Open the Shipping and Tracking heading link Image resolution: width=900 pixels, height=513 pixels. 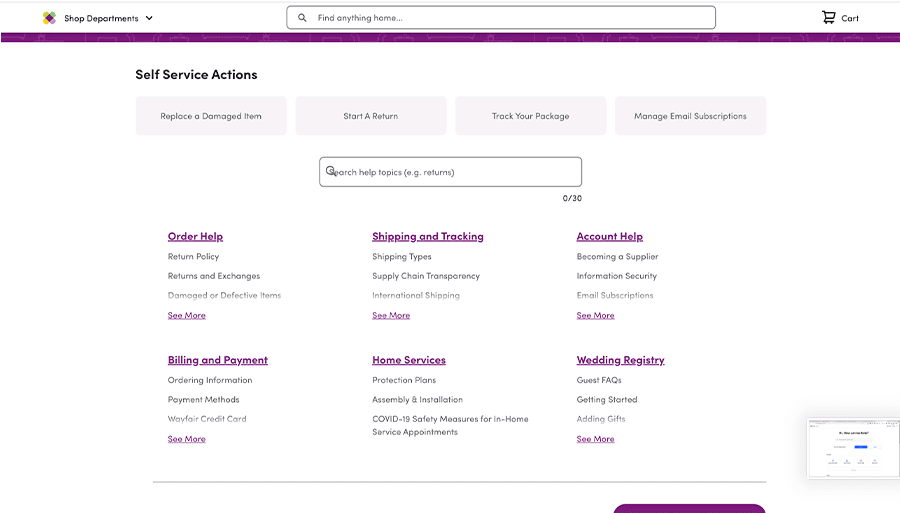point(428,236)
